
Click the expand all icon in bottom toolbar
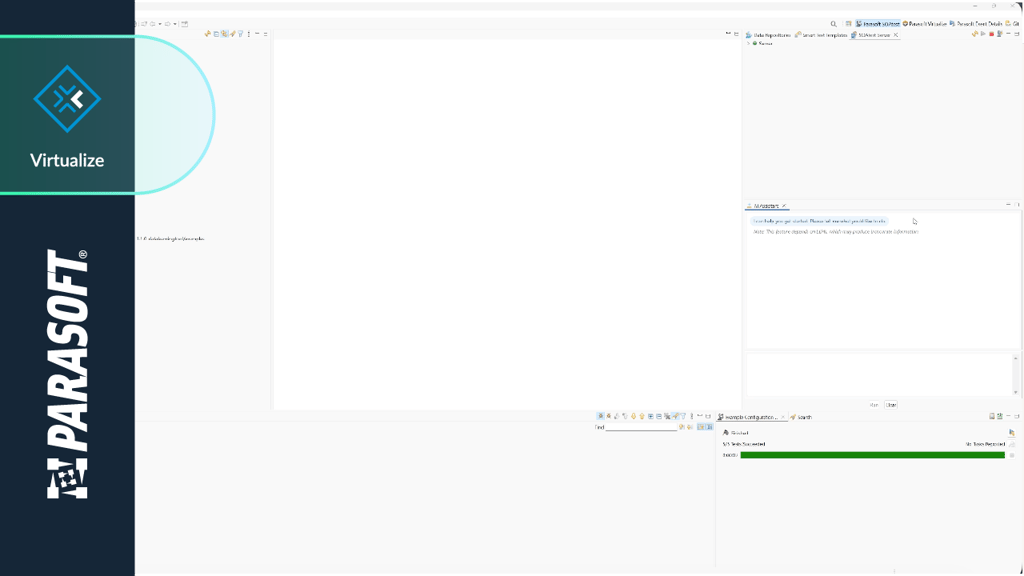click(650, 416)
